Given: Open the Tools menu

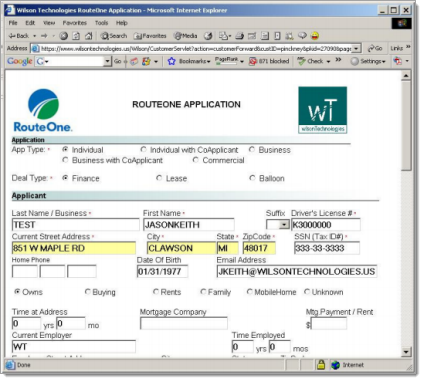Looking at the screenshot, I should [101, 23].
